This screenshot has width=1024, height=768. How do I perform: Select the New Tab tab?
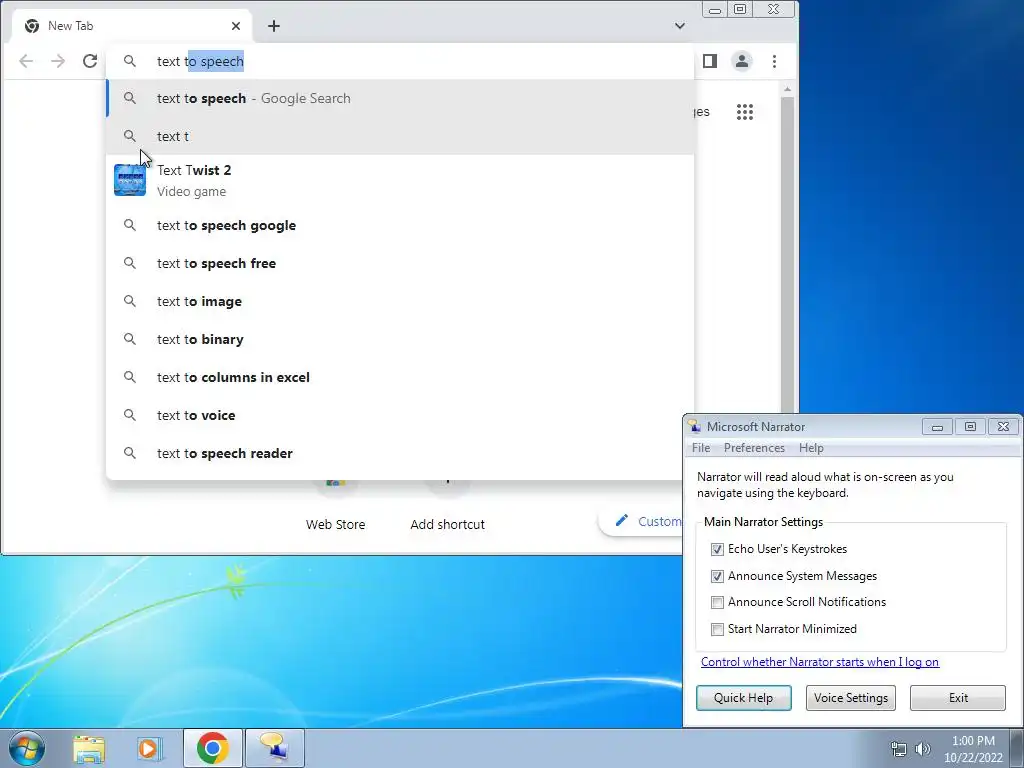[131, 26]
